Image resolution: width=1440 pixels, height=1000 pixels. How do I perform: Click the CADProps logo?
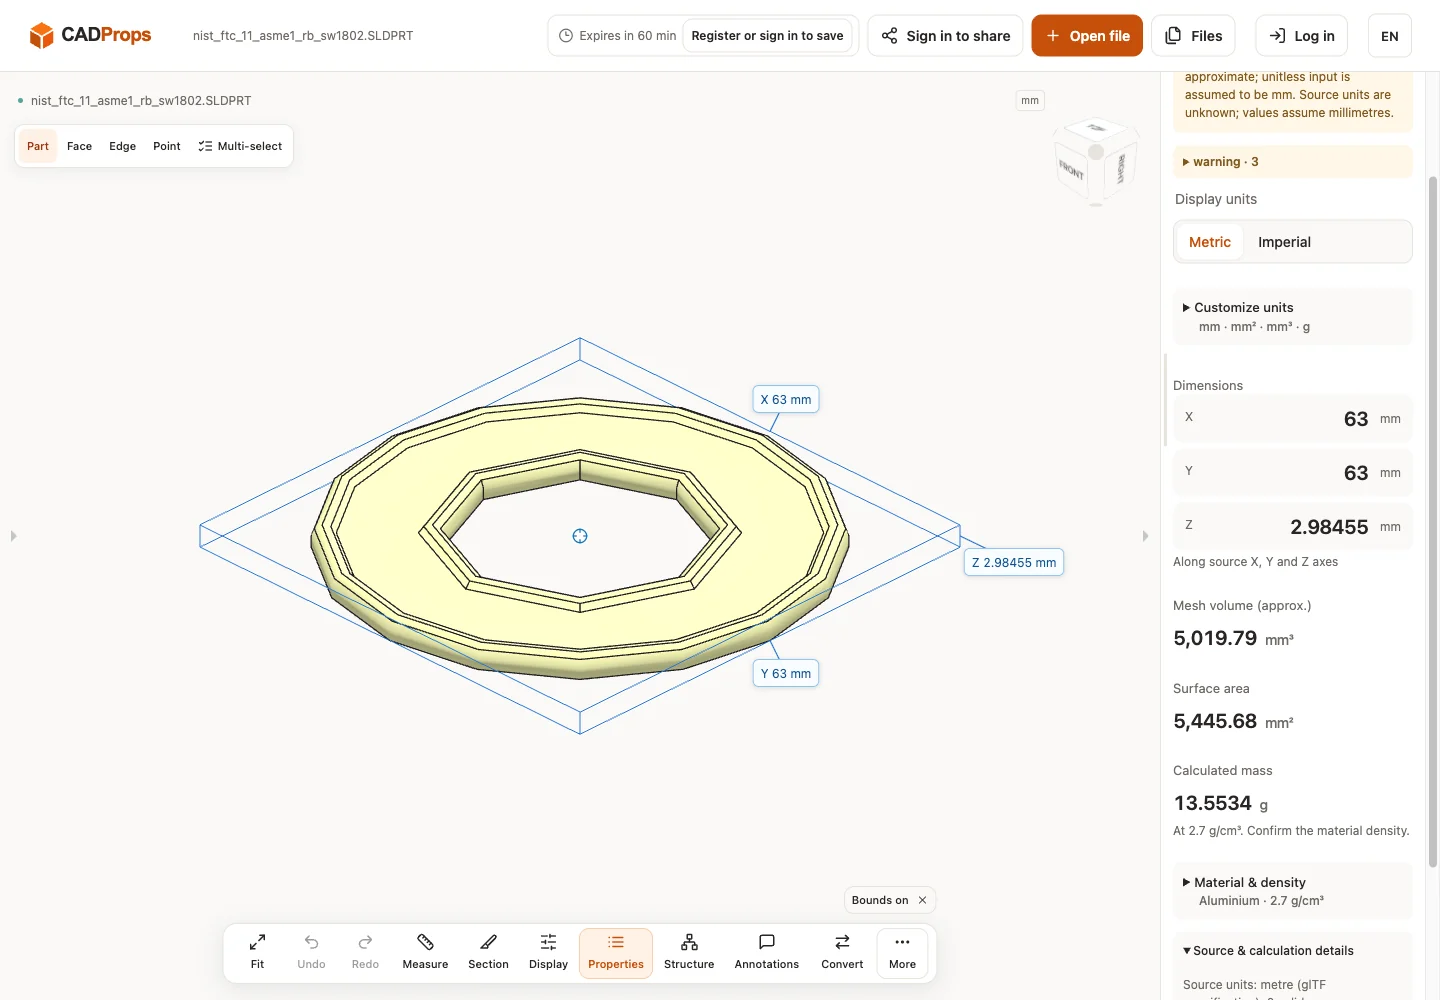coord(90,35)
